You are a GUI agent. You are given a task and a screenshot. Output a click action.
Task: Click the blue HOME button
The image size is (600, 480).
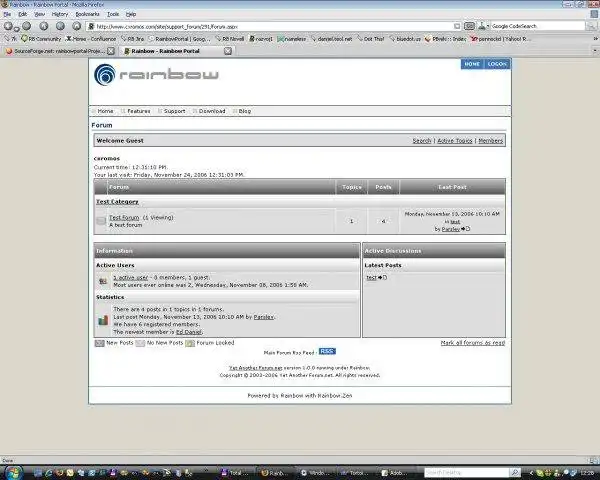click(472, 64)
